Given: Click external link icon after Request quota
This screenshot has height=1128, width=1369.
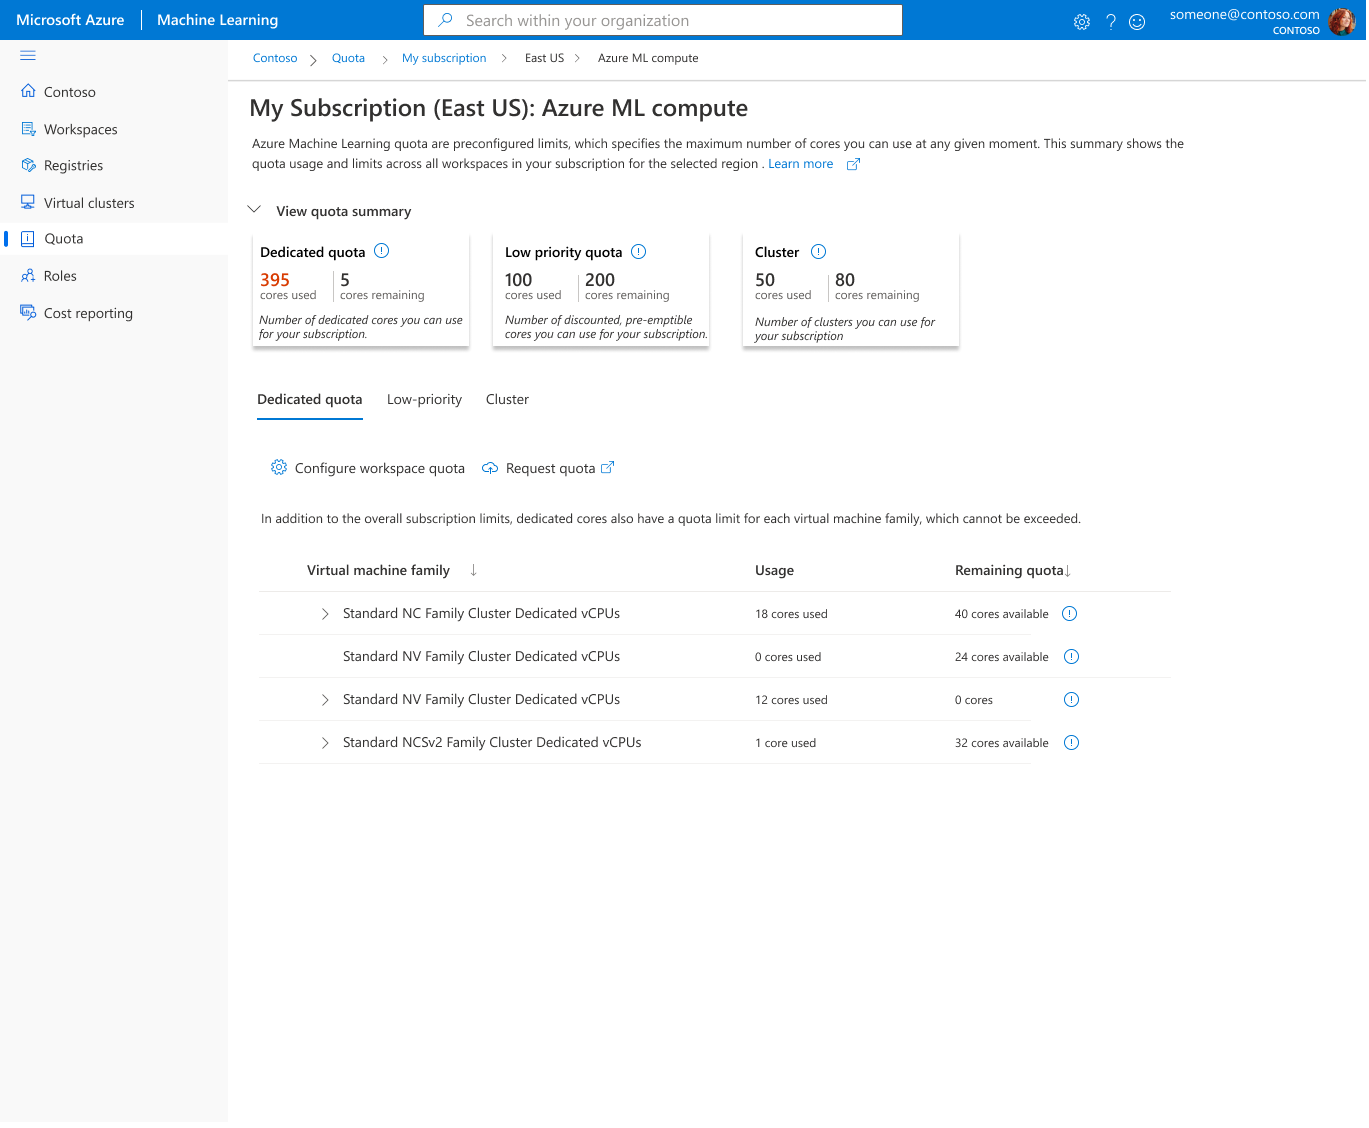Looking at the screenshot, I should (607, 467).
